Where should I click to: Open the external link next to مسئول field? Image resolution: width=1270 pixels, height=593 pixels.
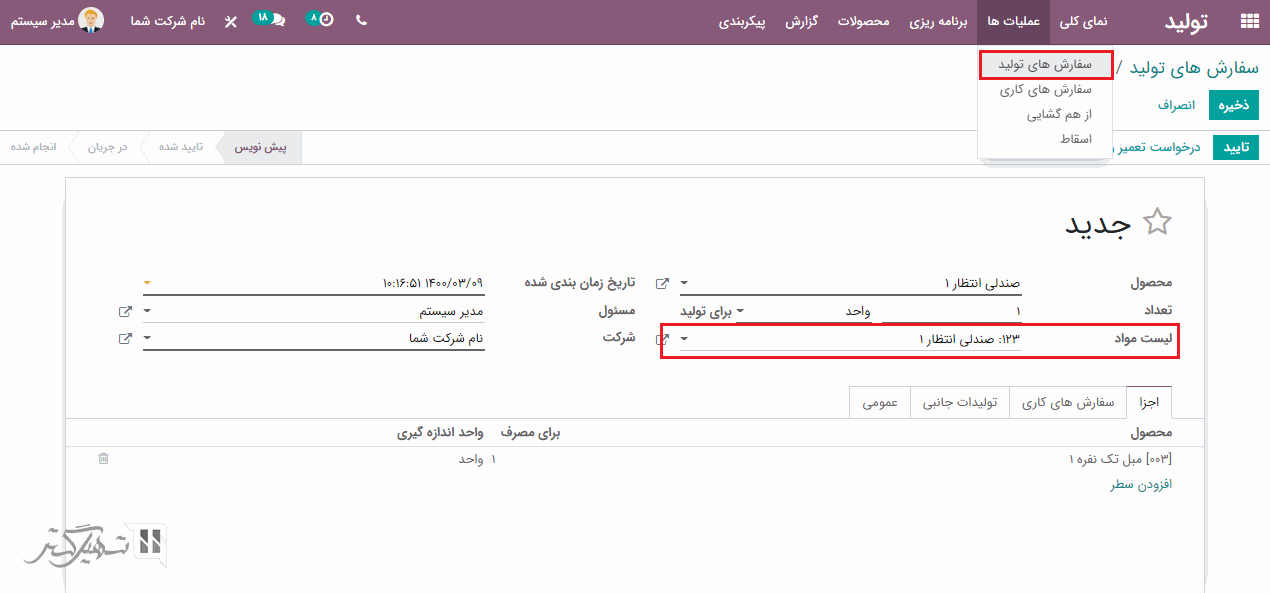point(125,312)
